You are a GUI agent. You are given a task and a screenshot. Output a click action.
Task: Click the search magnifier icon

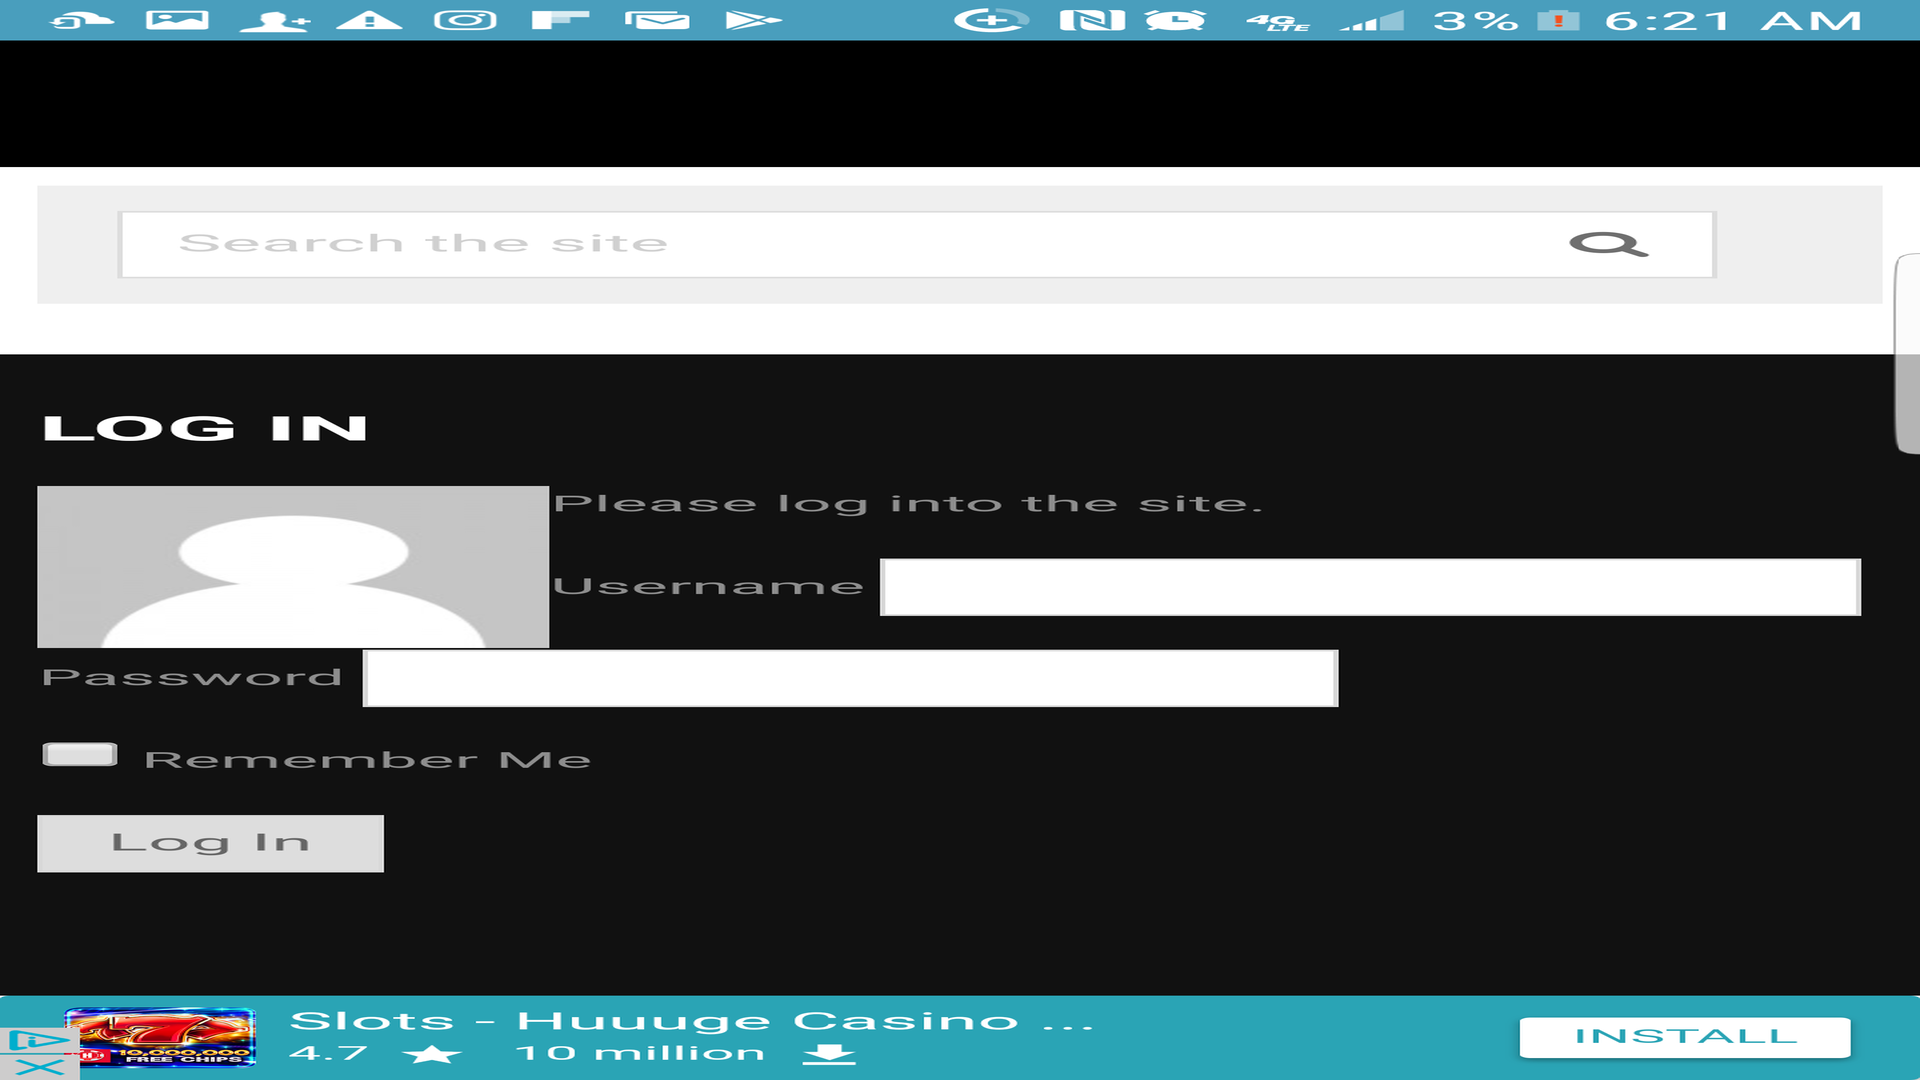[1607, 244]
